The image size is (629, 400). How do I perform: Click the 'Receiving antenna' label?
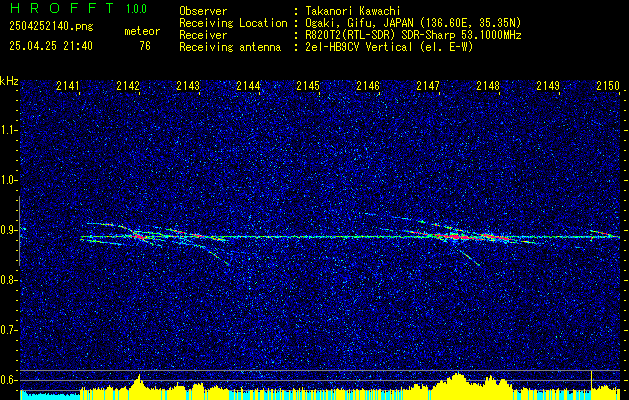(x=230, y=47)
